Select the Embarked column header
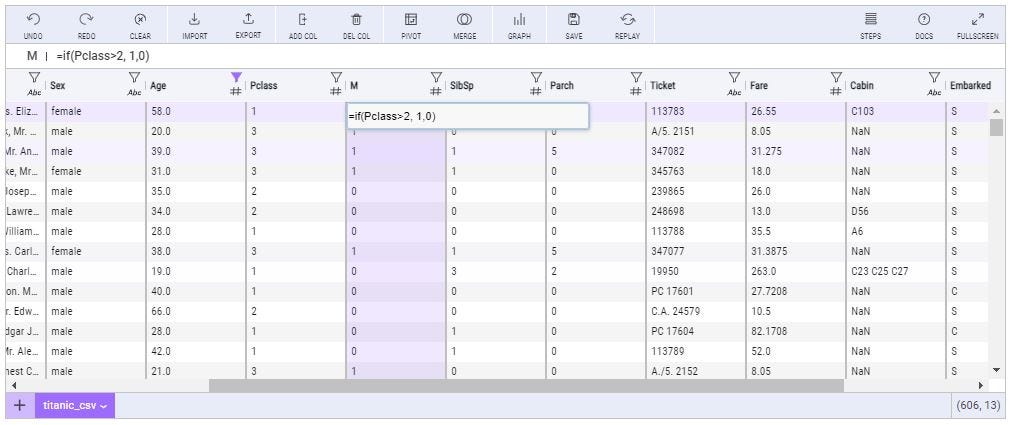Image resolution: width=1012 pixels, height=425 pixels. tap(971, 85)
